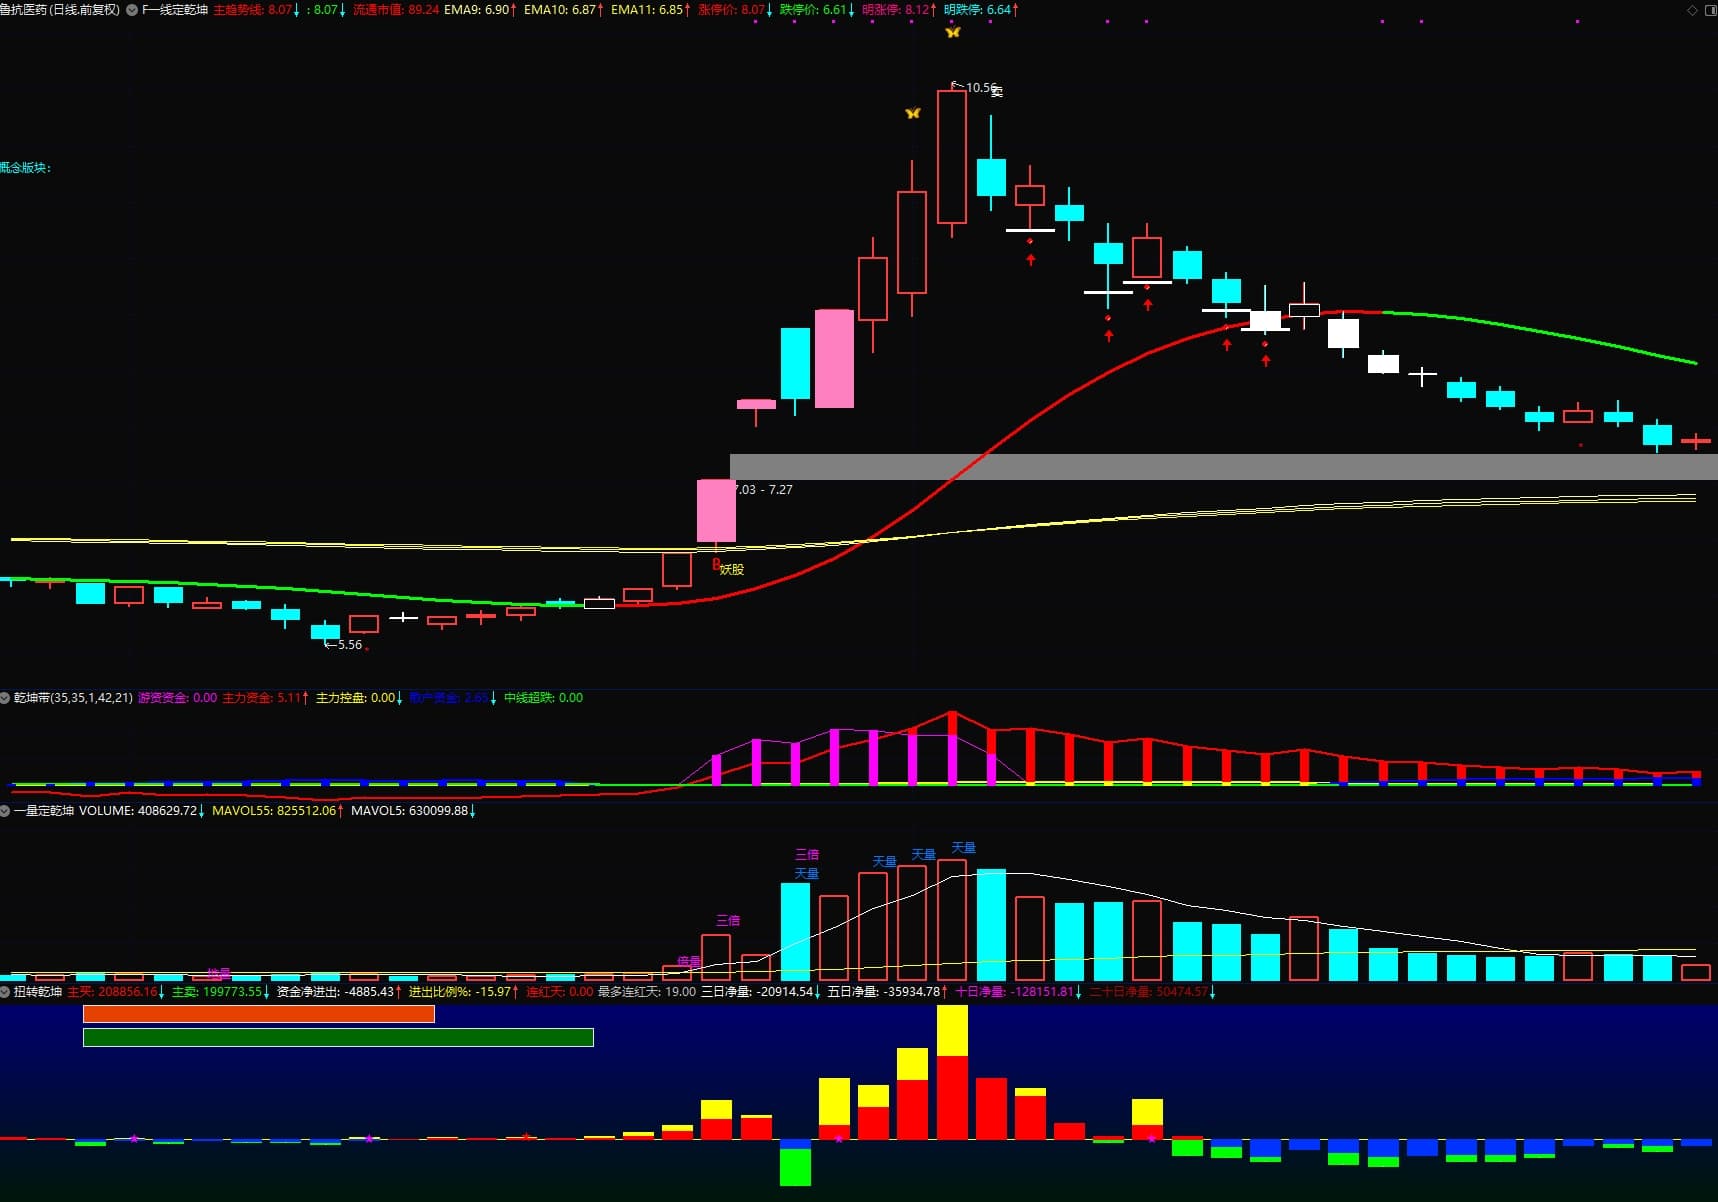
Task: Click the butterfly marker above the highest candle
Action: [x=952, y=33]
